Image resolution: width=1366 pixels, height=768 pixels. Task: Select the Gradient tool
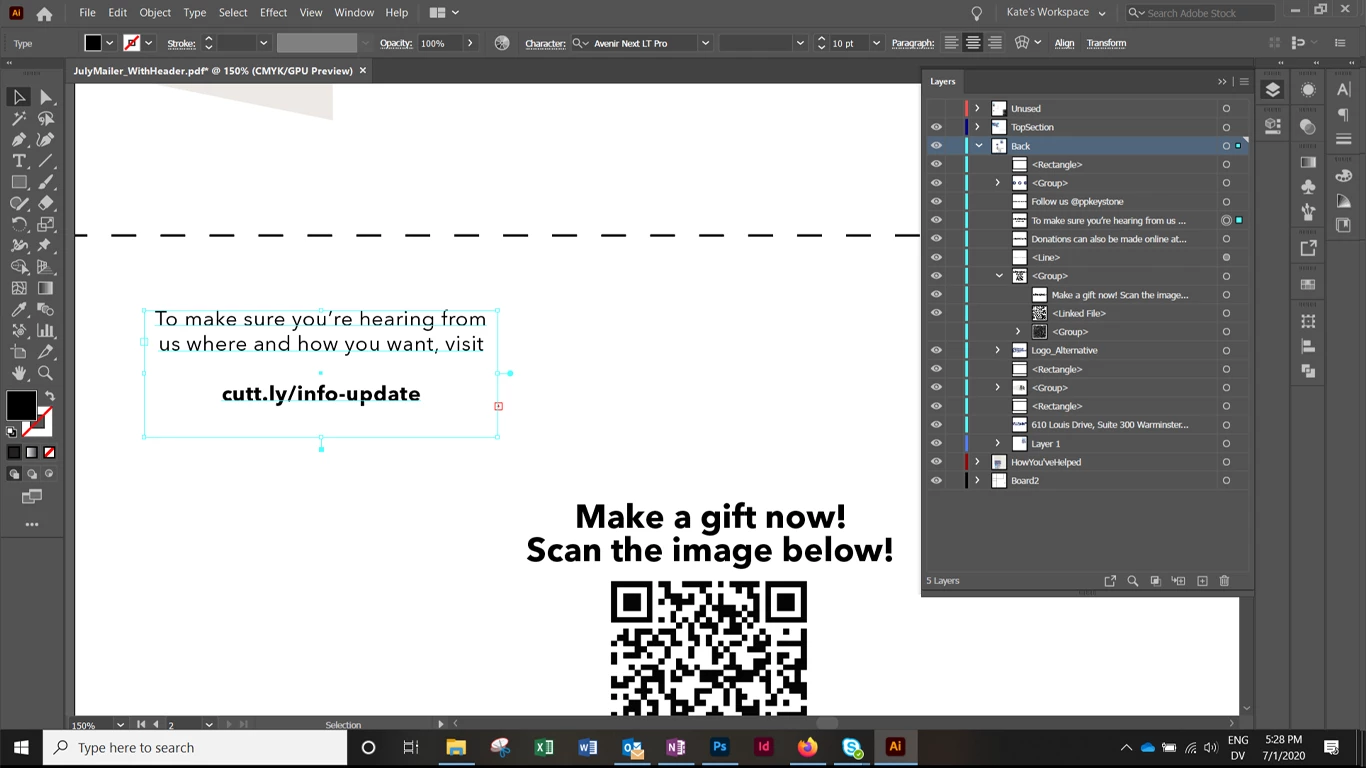click(x=46, y=288)
